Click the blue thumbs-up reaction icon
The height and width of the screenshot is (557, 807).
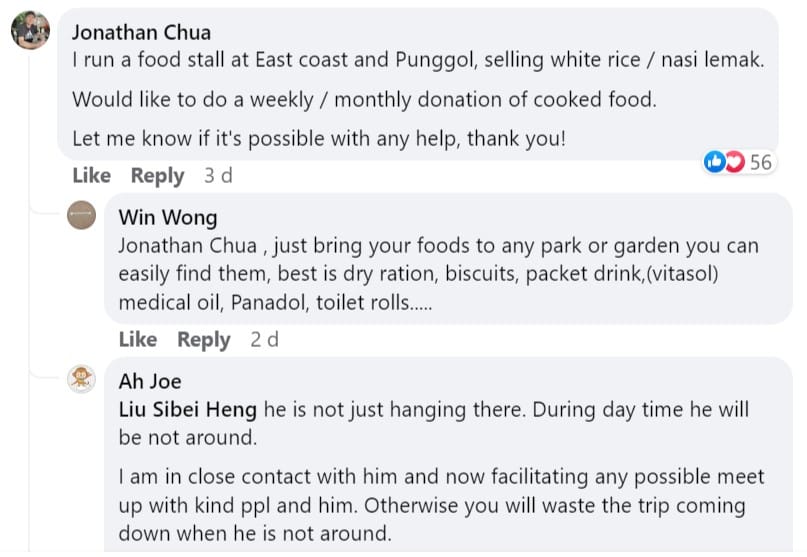[x=714, y=162]
